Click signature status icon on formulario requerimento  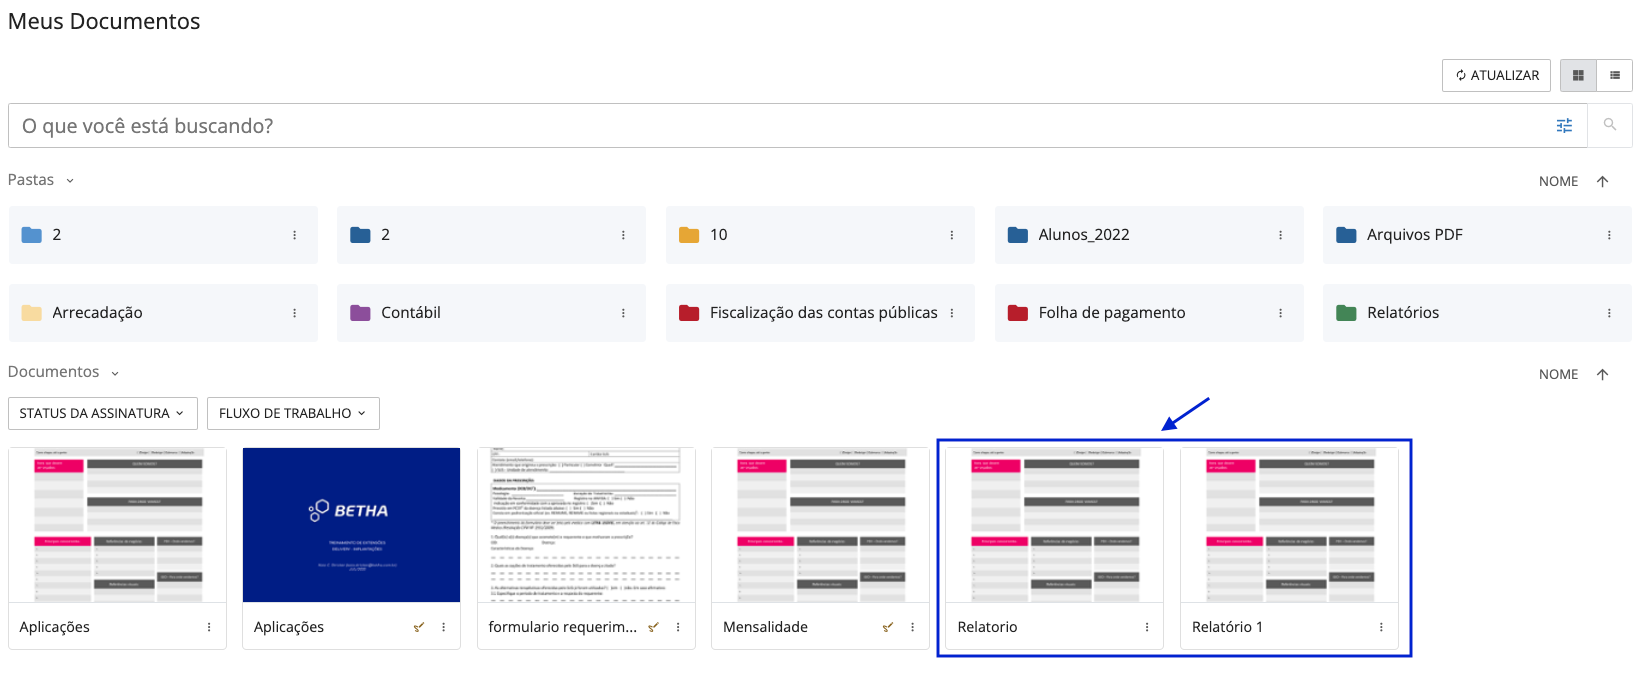[653, 627]
